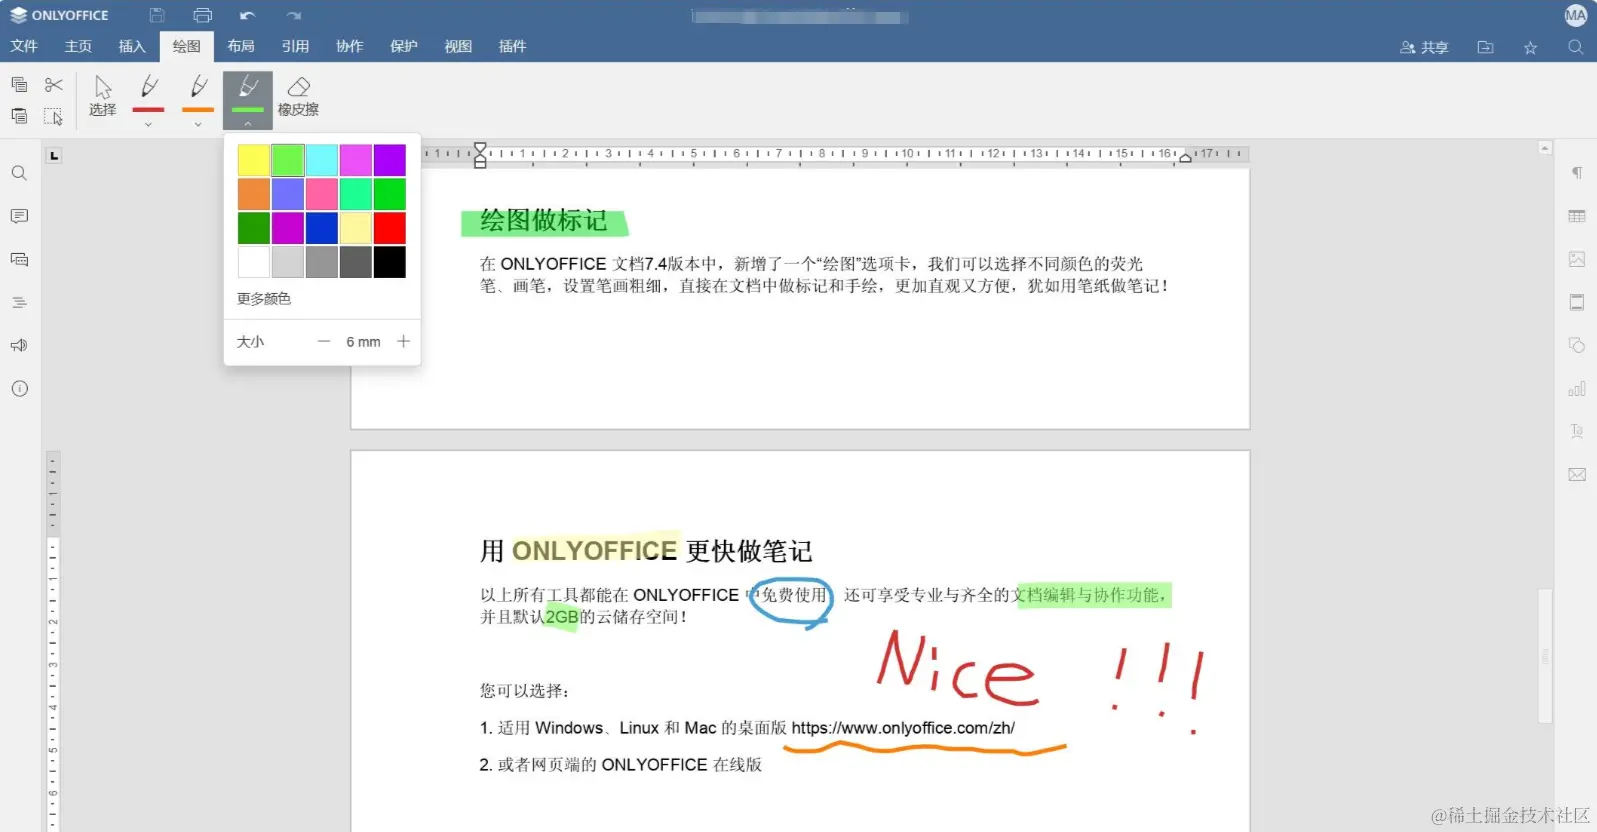Increase pen size with plus button
Image resolution: width=1597 pixels, height=832 pixels.
tap(403, 342)
